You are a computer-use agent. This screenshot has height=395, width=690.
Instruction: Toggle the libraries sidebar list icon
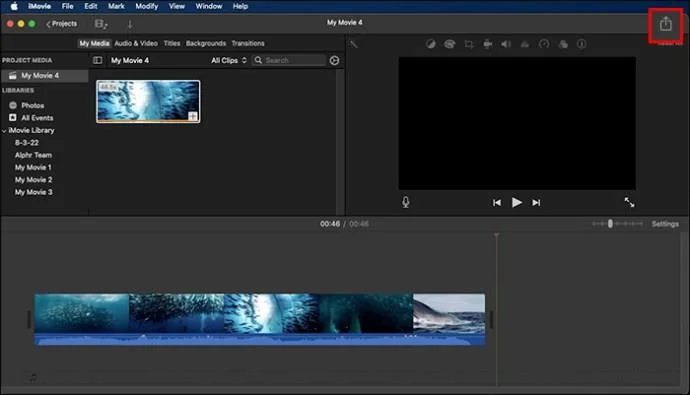coord(98,60)
